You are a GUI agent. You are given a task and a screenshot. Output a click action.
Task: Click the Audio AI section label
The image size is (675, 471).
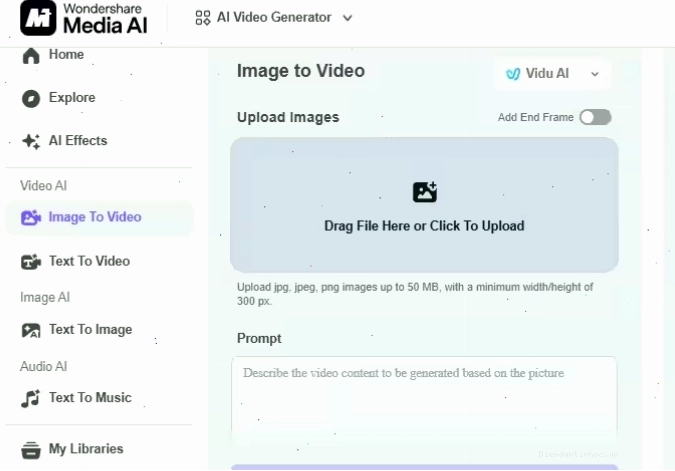click(43, 366)
